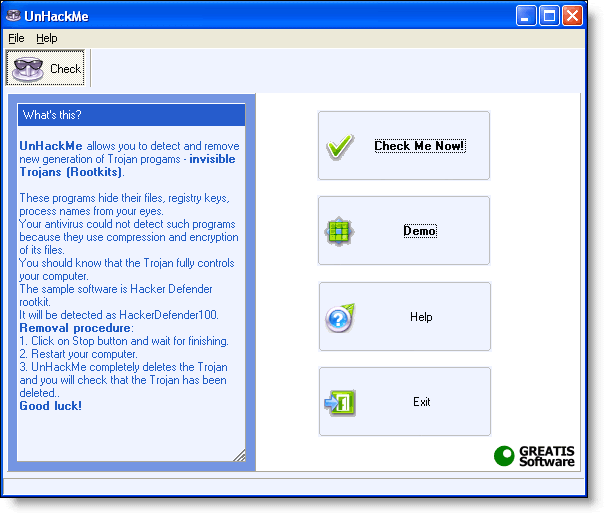Click the green checkmark icon
Screen dimensions: 604x514
[340, 146]
